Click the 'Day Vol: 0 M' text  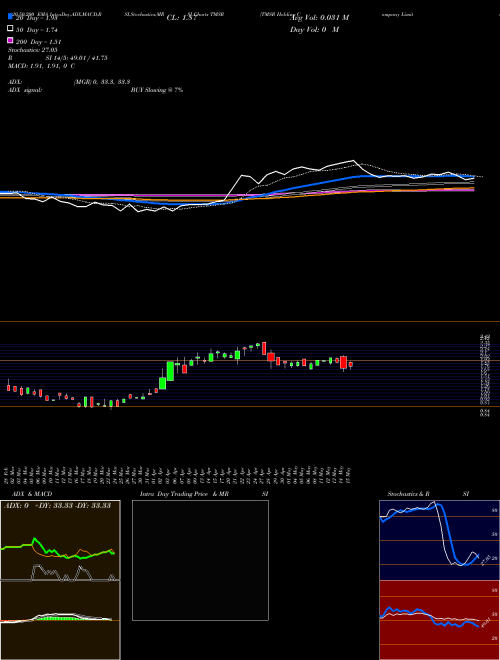(x=314, y=30)
